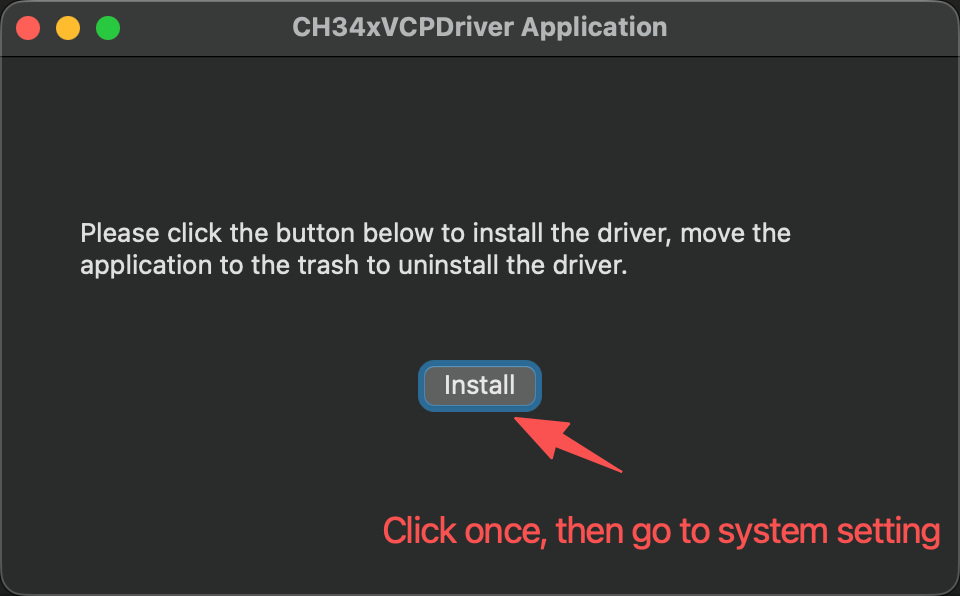Viewport: 960px width, 596px height.
Task: Click the Install button
Action: (x=479, y=385)
